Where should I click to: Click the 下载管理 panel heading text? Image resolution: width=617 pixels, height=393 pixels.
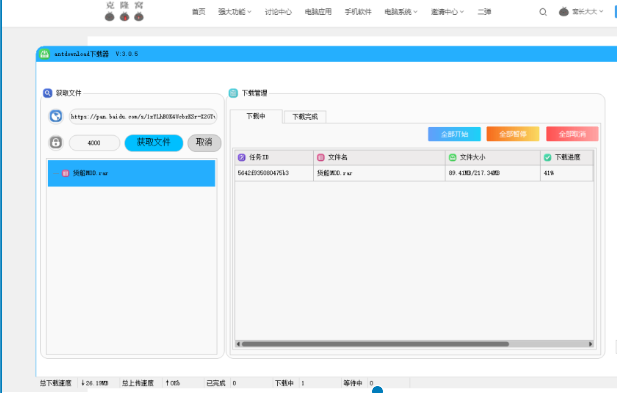pos(255,93)
